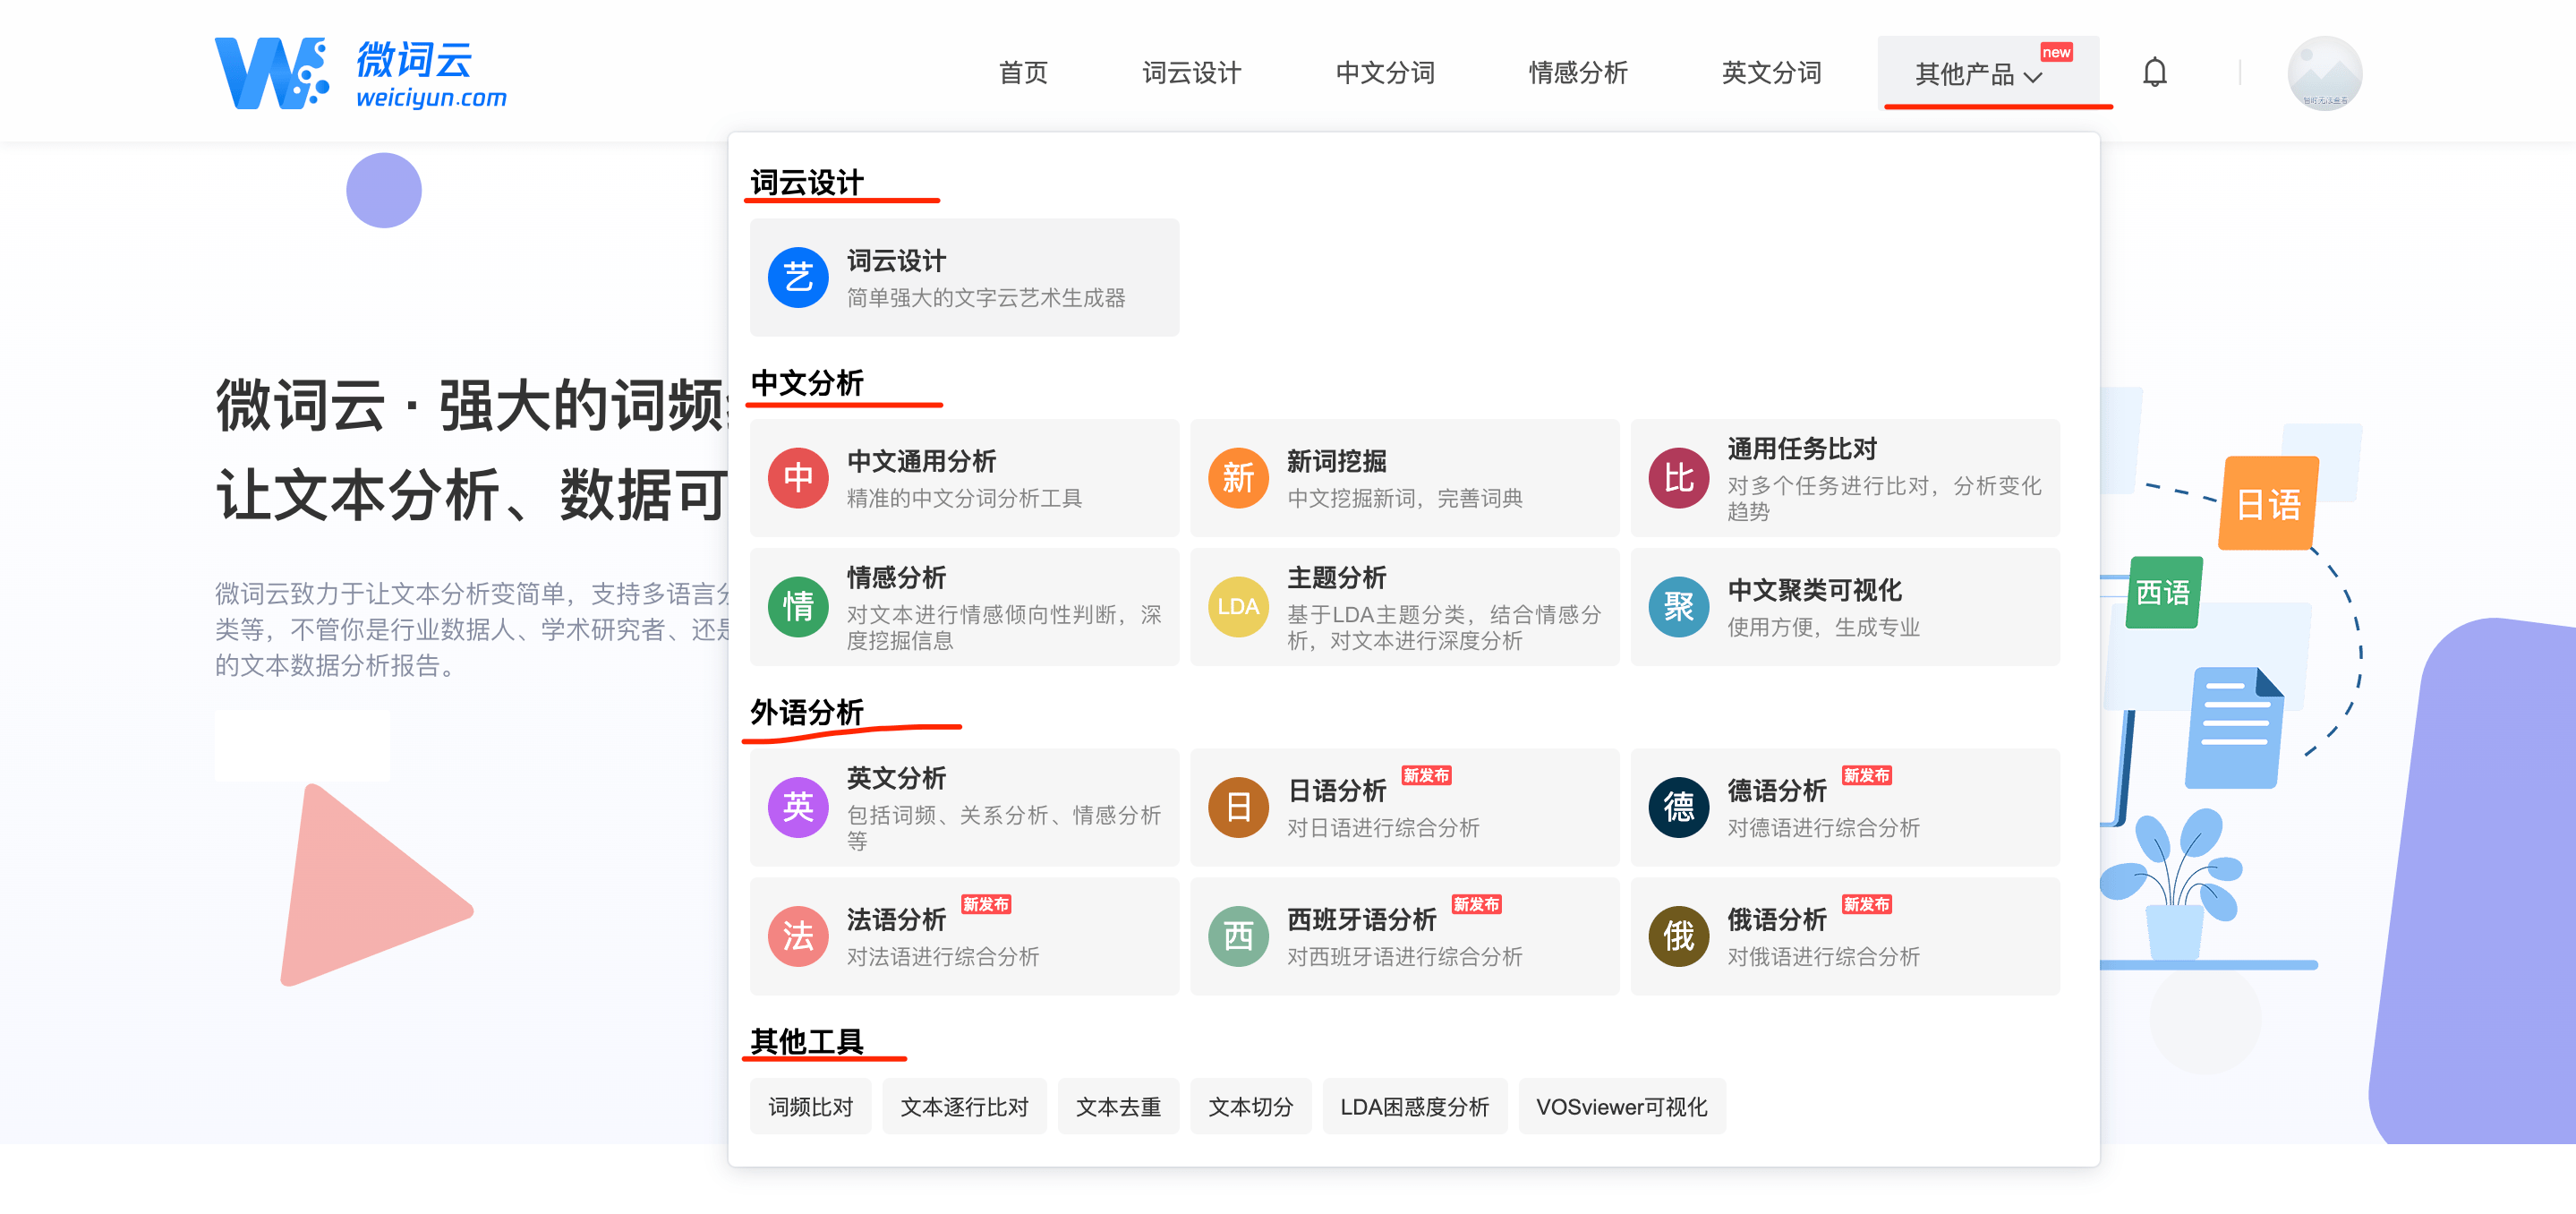Click the user avatar image
This screenshot has width=2576, height=1214.
point(2323,73)
